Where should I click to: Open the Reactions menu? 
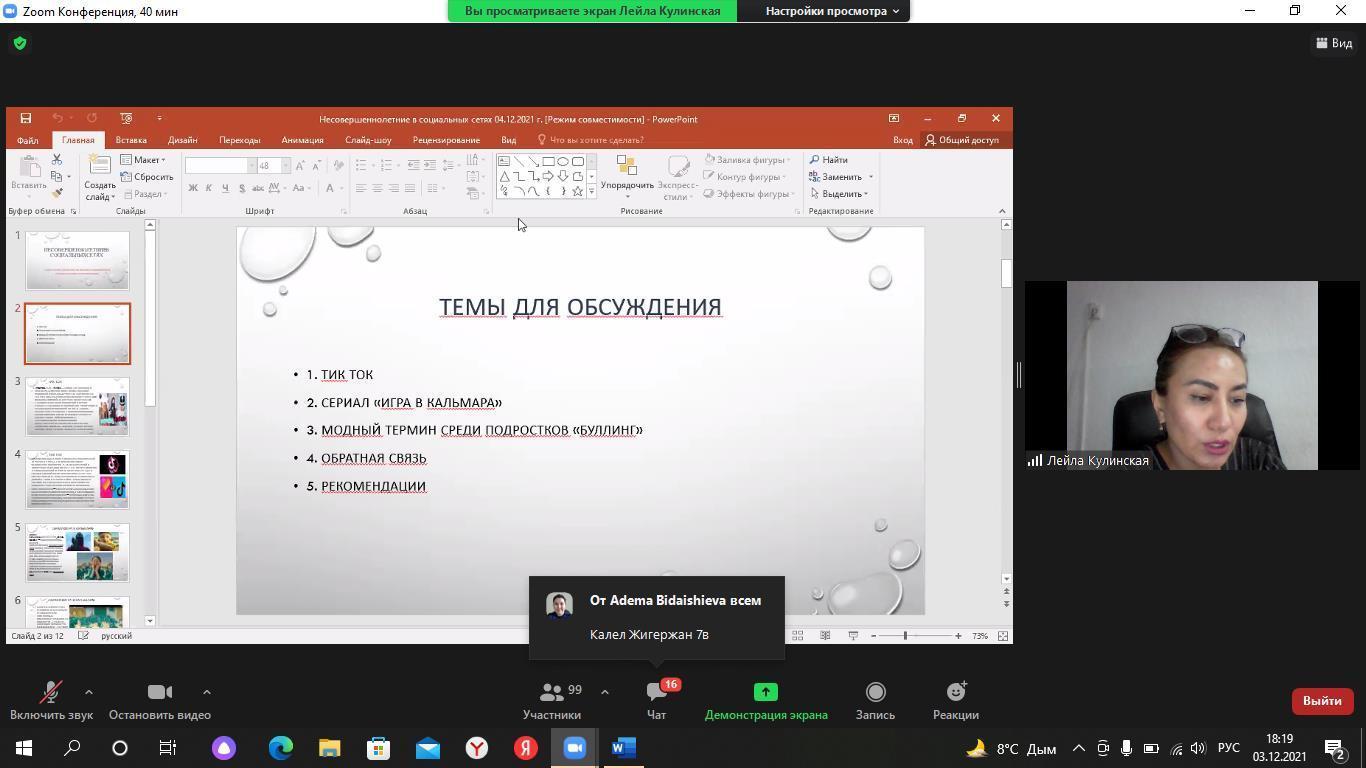point(956,692)
